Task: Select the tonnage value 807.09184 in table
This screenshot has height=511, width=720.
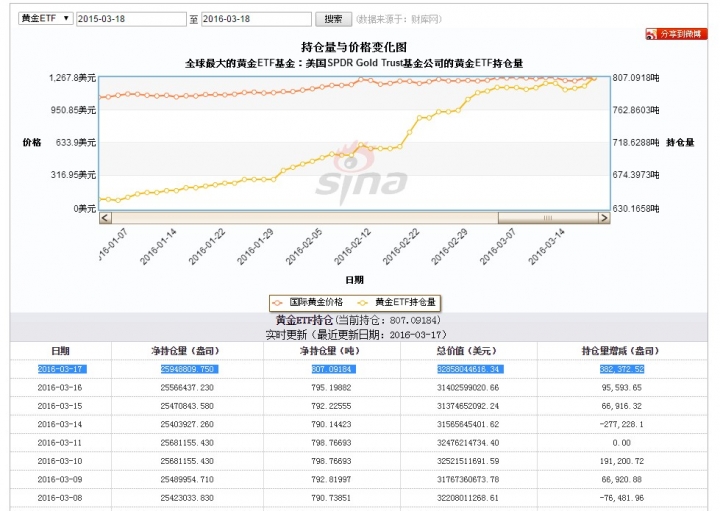Action: 333,369
